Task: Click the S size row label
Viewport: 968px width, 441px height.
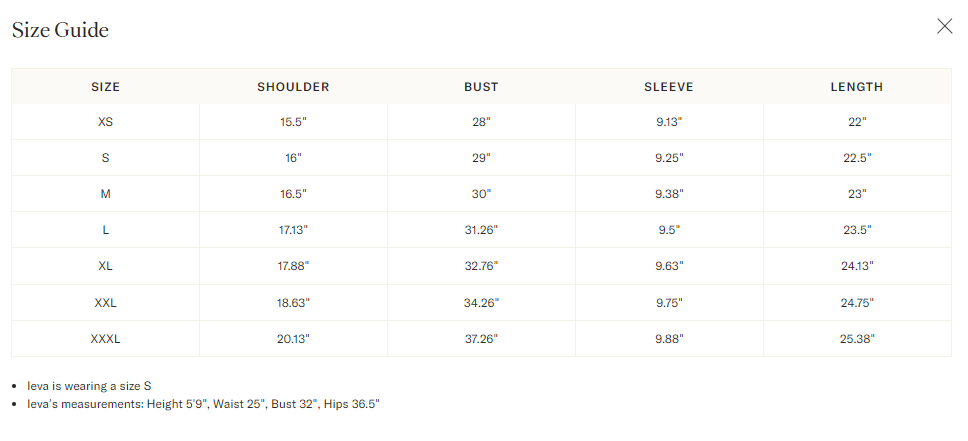Action: click(105, 158)
